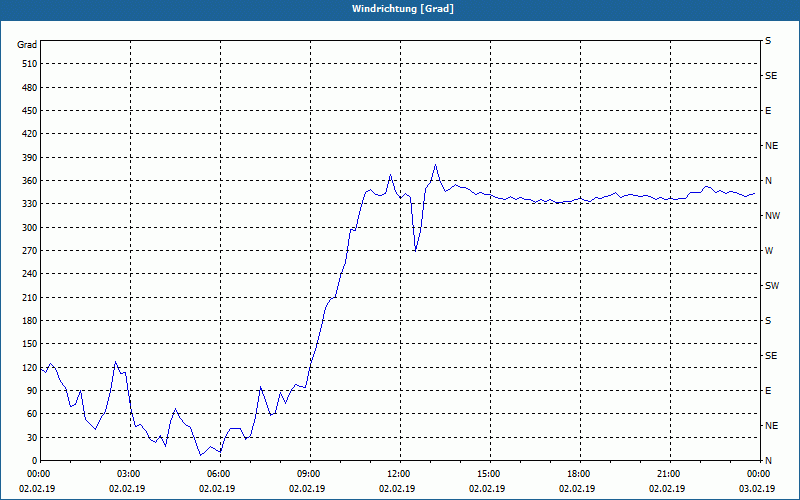Click the "06:00" time axis label
This screenshot has width=800, height=500.
point(220,474)
